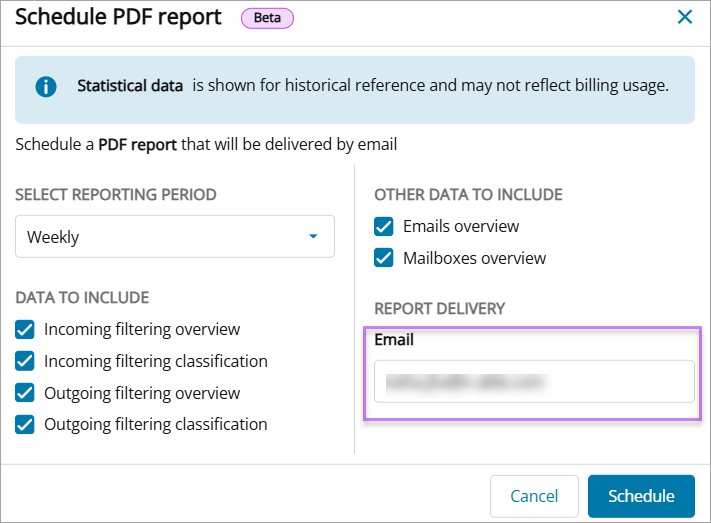The width and height of the screenshot is (711, 523).
Task: Uncheck the Emails overview option
Action: pyautogui.click(x=384, y=226)
